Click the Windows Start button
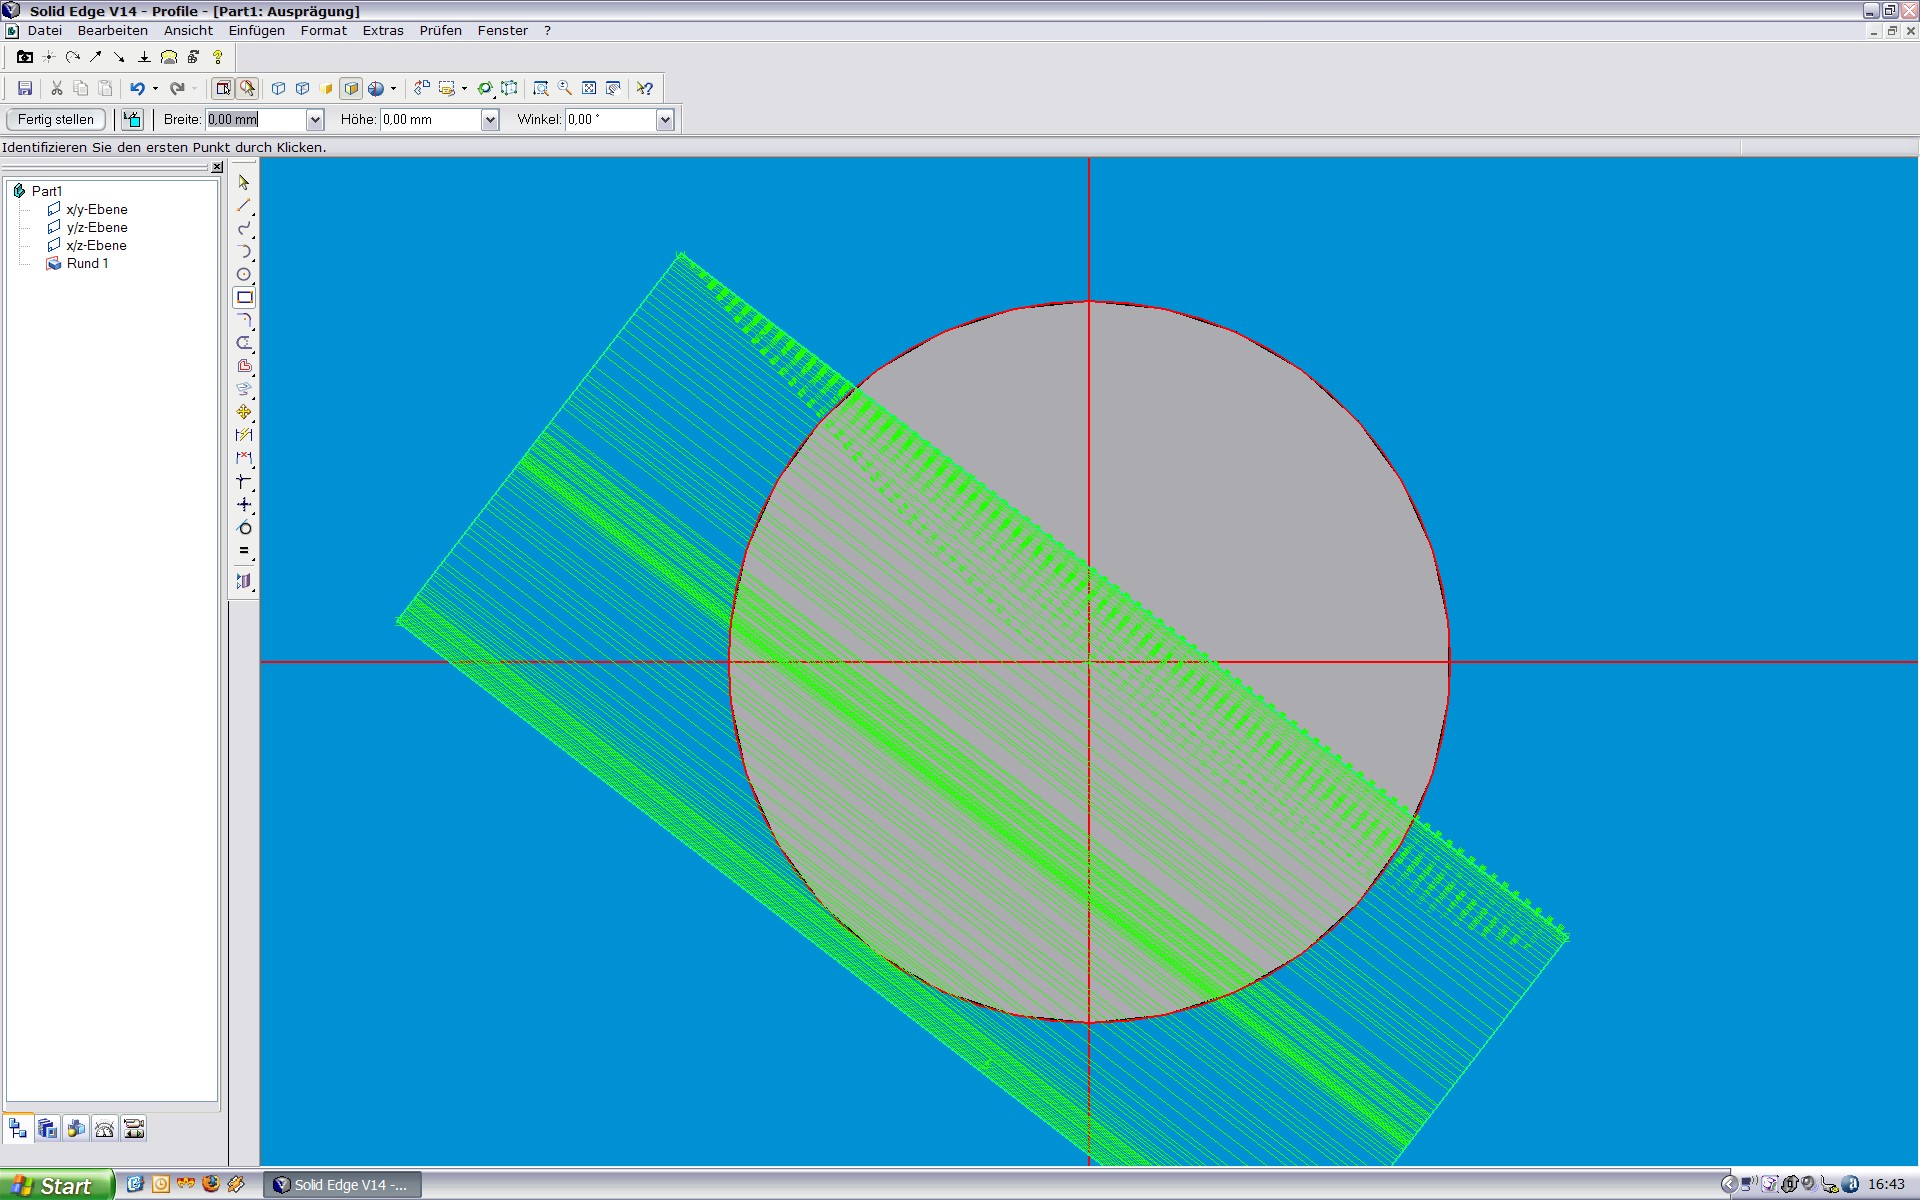The image size is (1920, 1200). (56, 1185)
